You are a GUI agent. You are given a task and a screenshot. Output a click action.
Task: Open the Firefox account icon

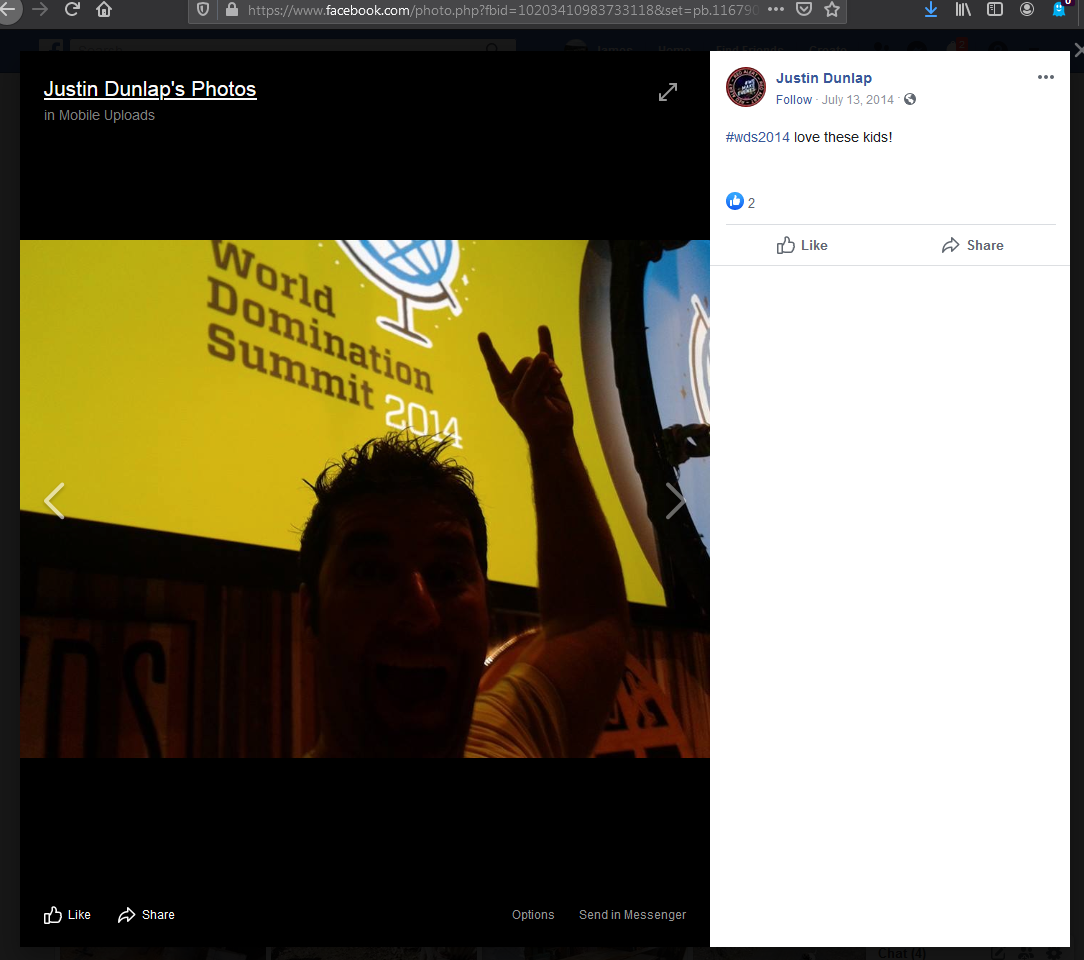(1027, 10)
